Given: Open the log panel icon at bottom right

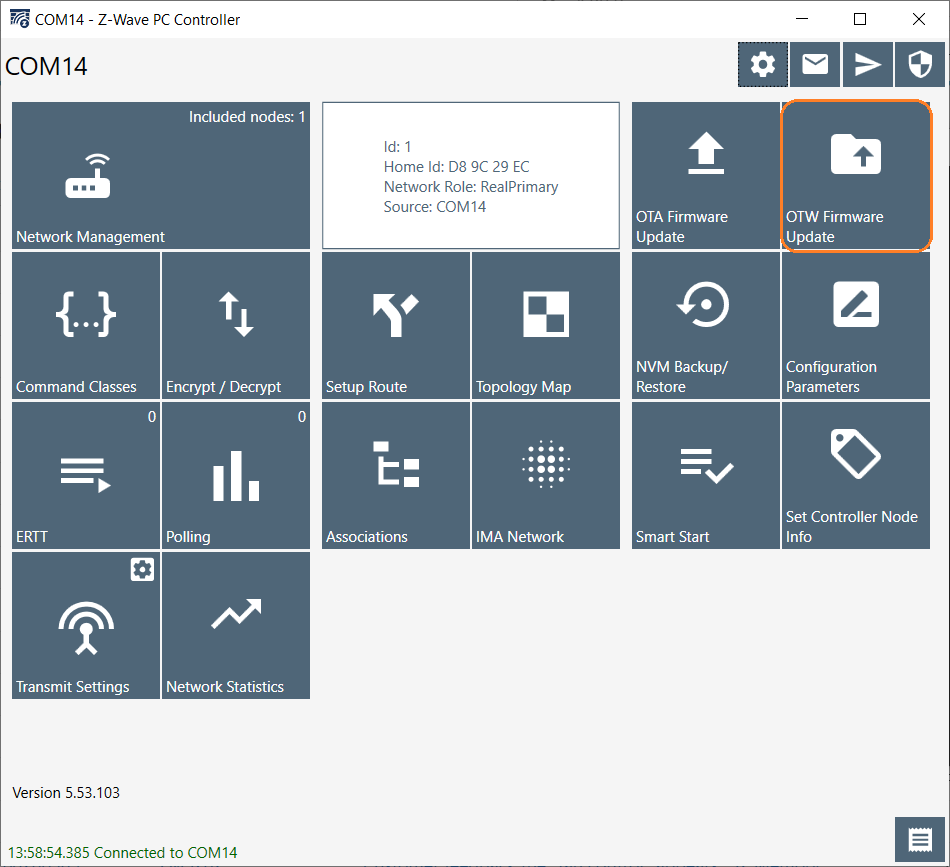Looking at the screenshot, I should (920, 840).
